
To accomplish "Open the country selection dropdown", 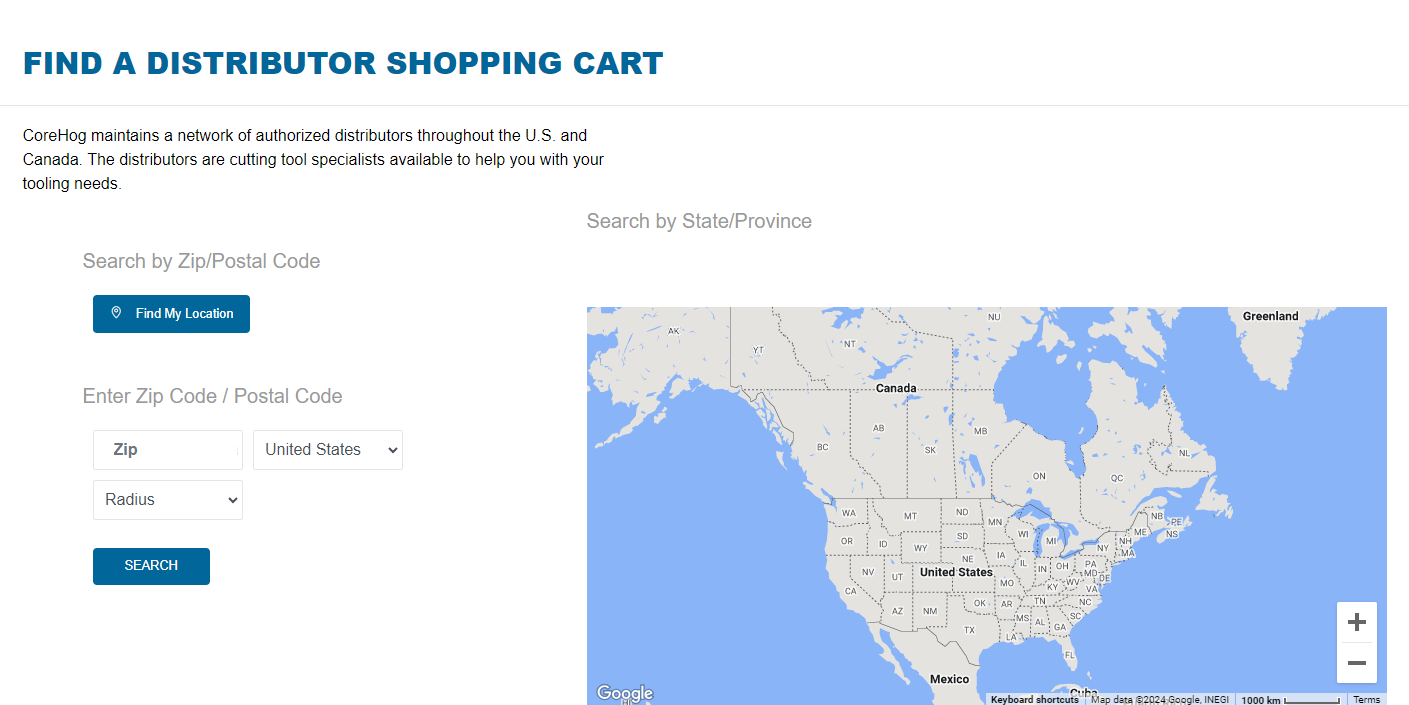I will (x=327, y=449).
